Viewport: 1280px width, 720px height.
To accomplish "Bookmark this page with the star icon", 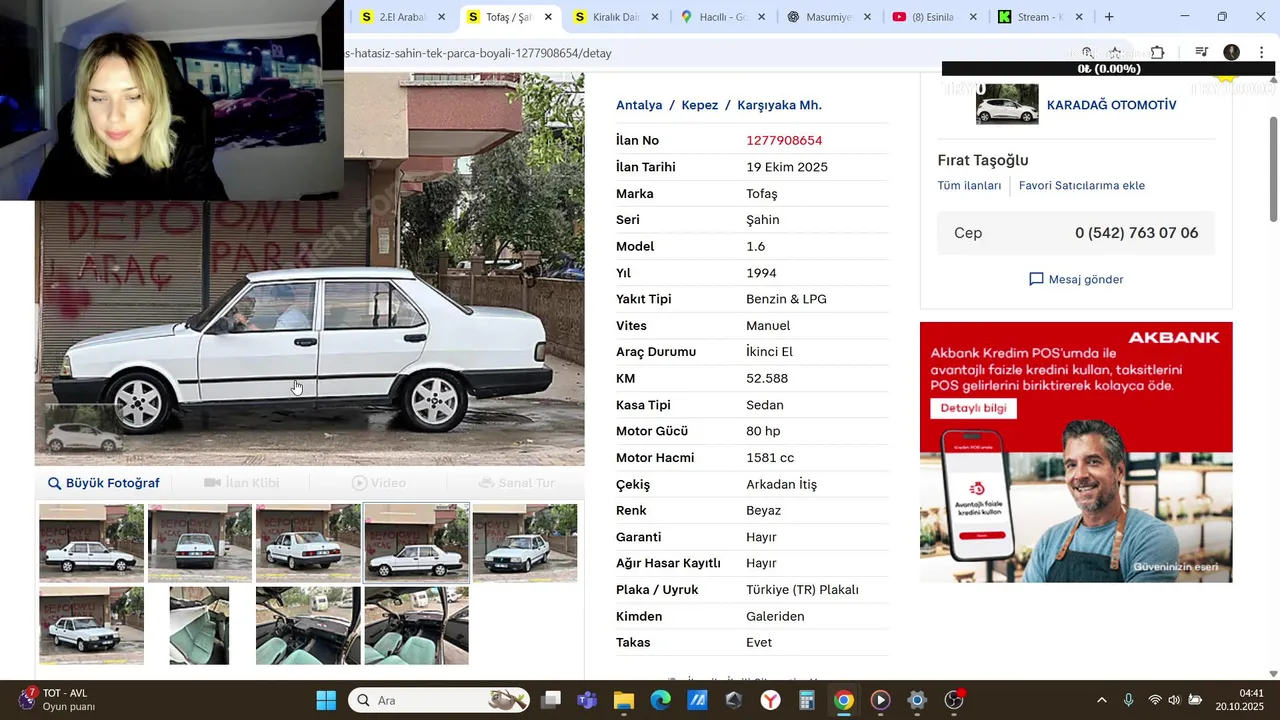I will [1115, 53].
